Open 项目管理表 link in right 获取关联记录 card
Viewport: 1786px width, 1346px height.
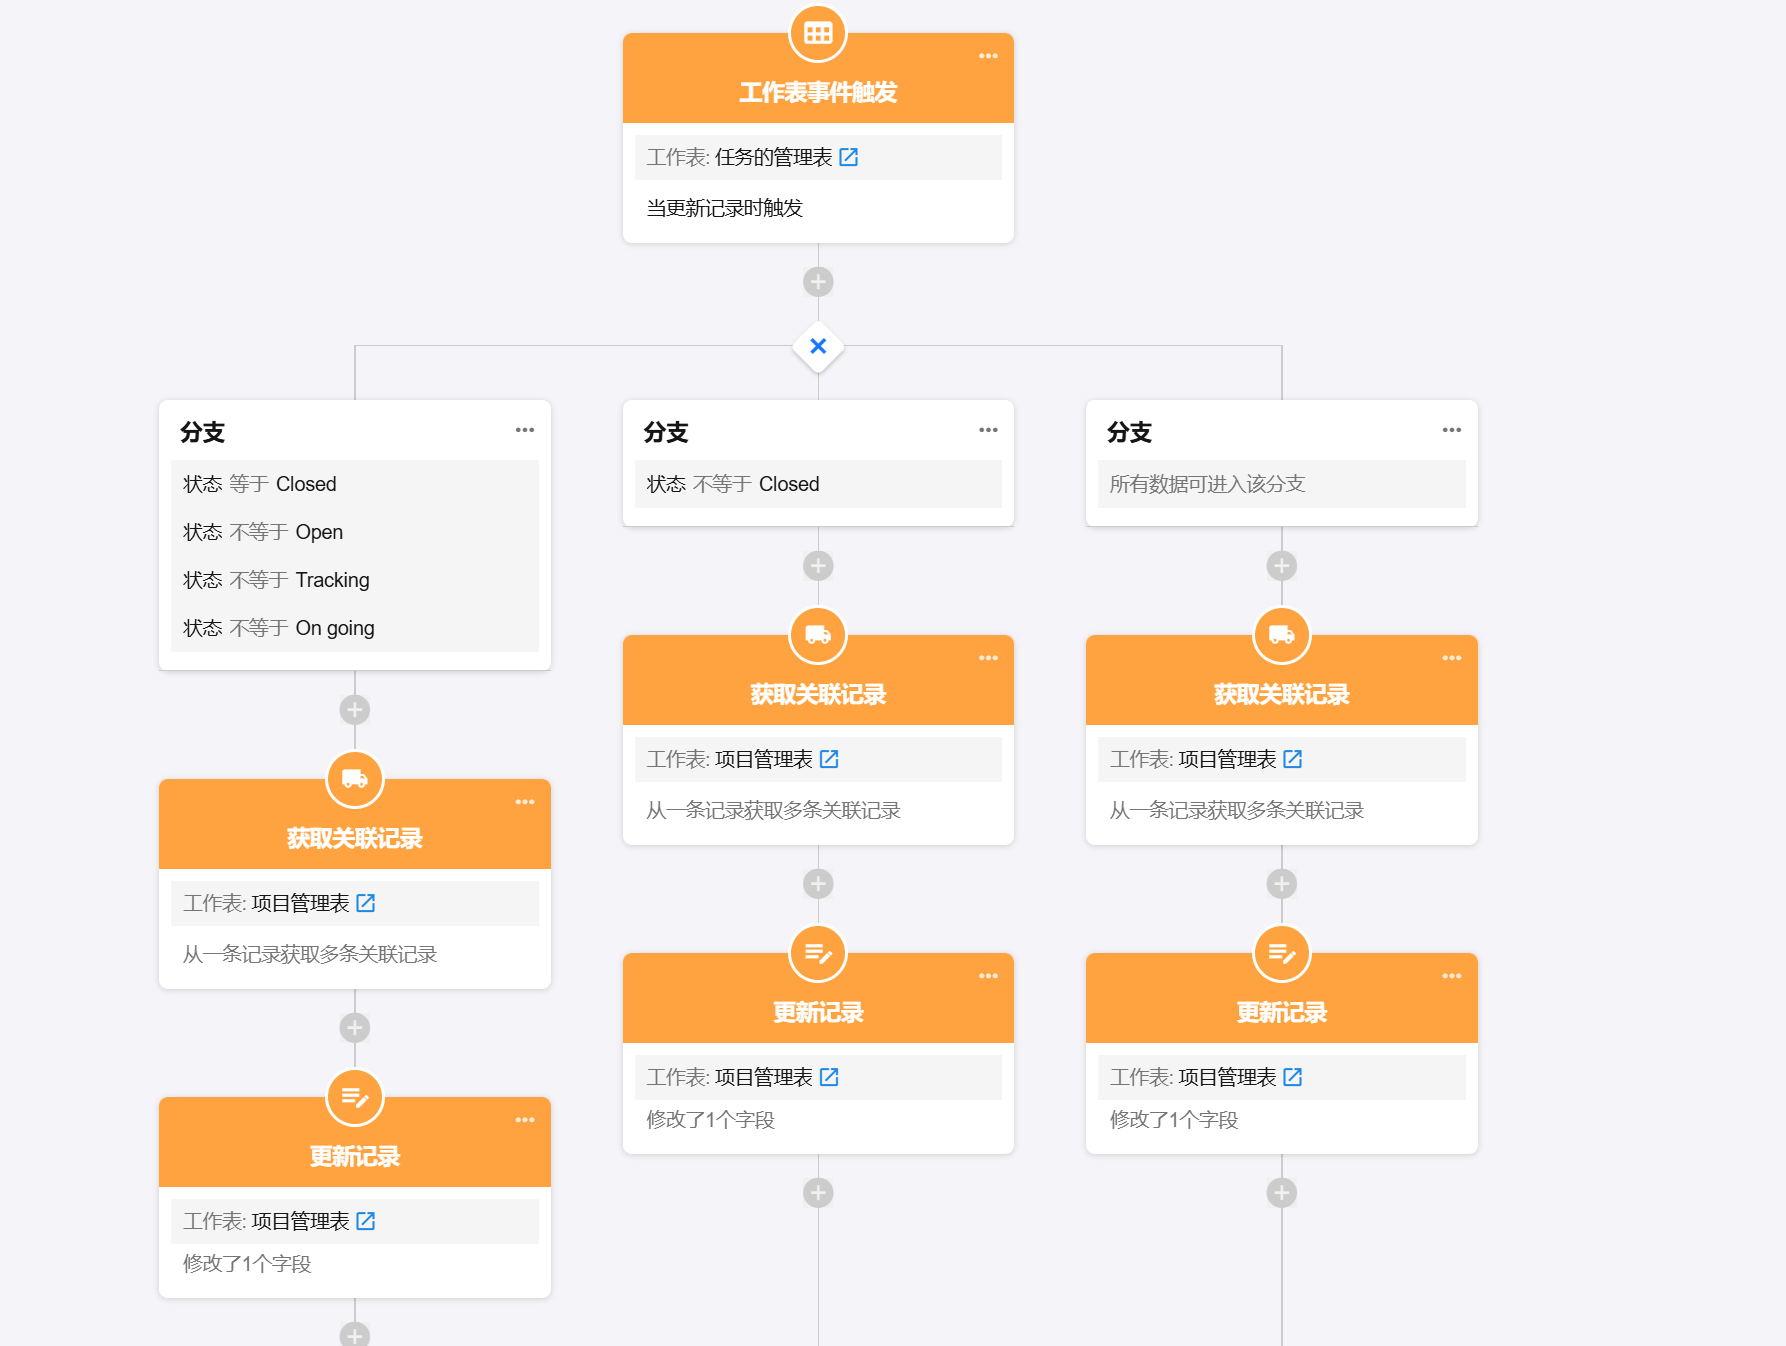click(1293, 759)
